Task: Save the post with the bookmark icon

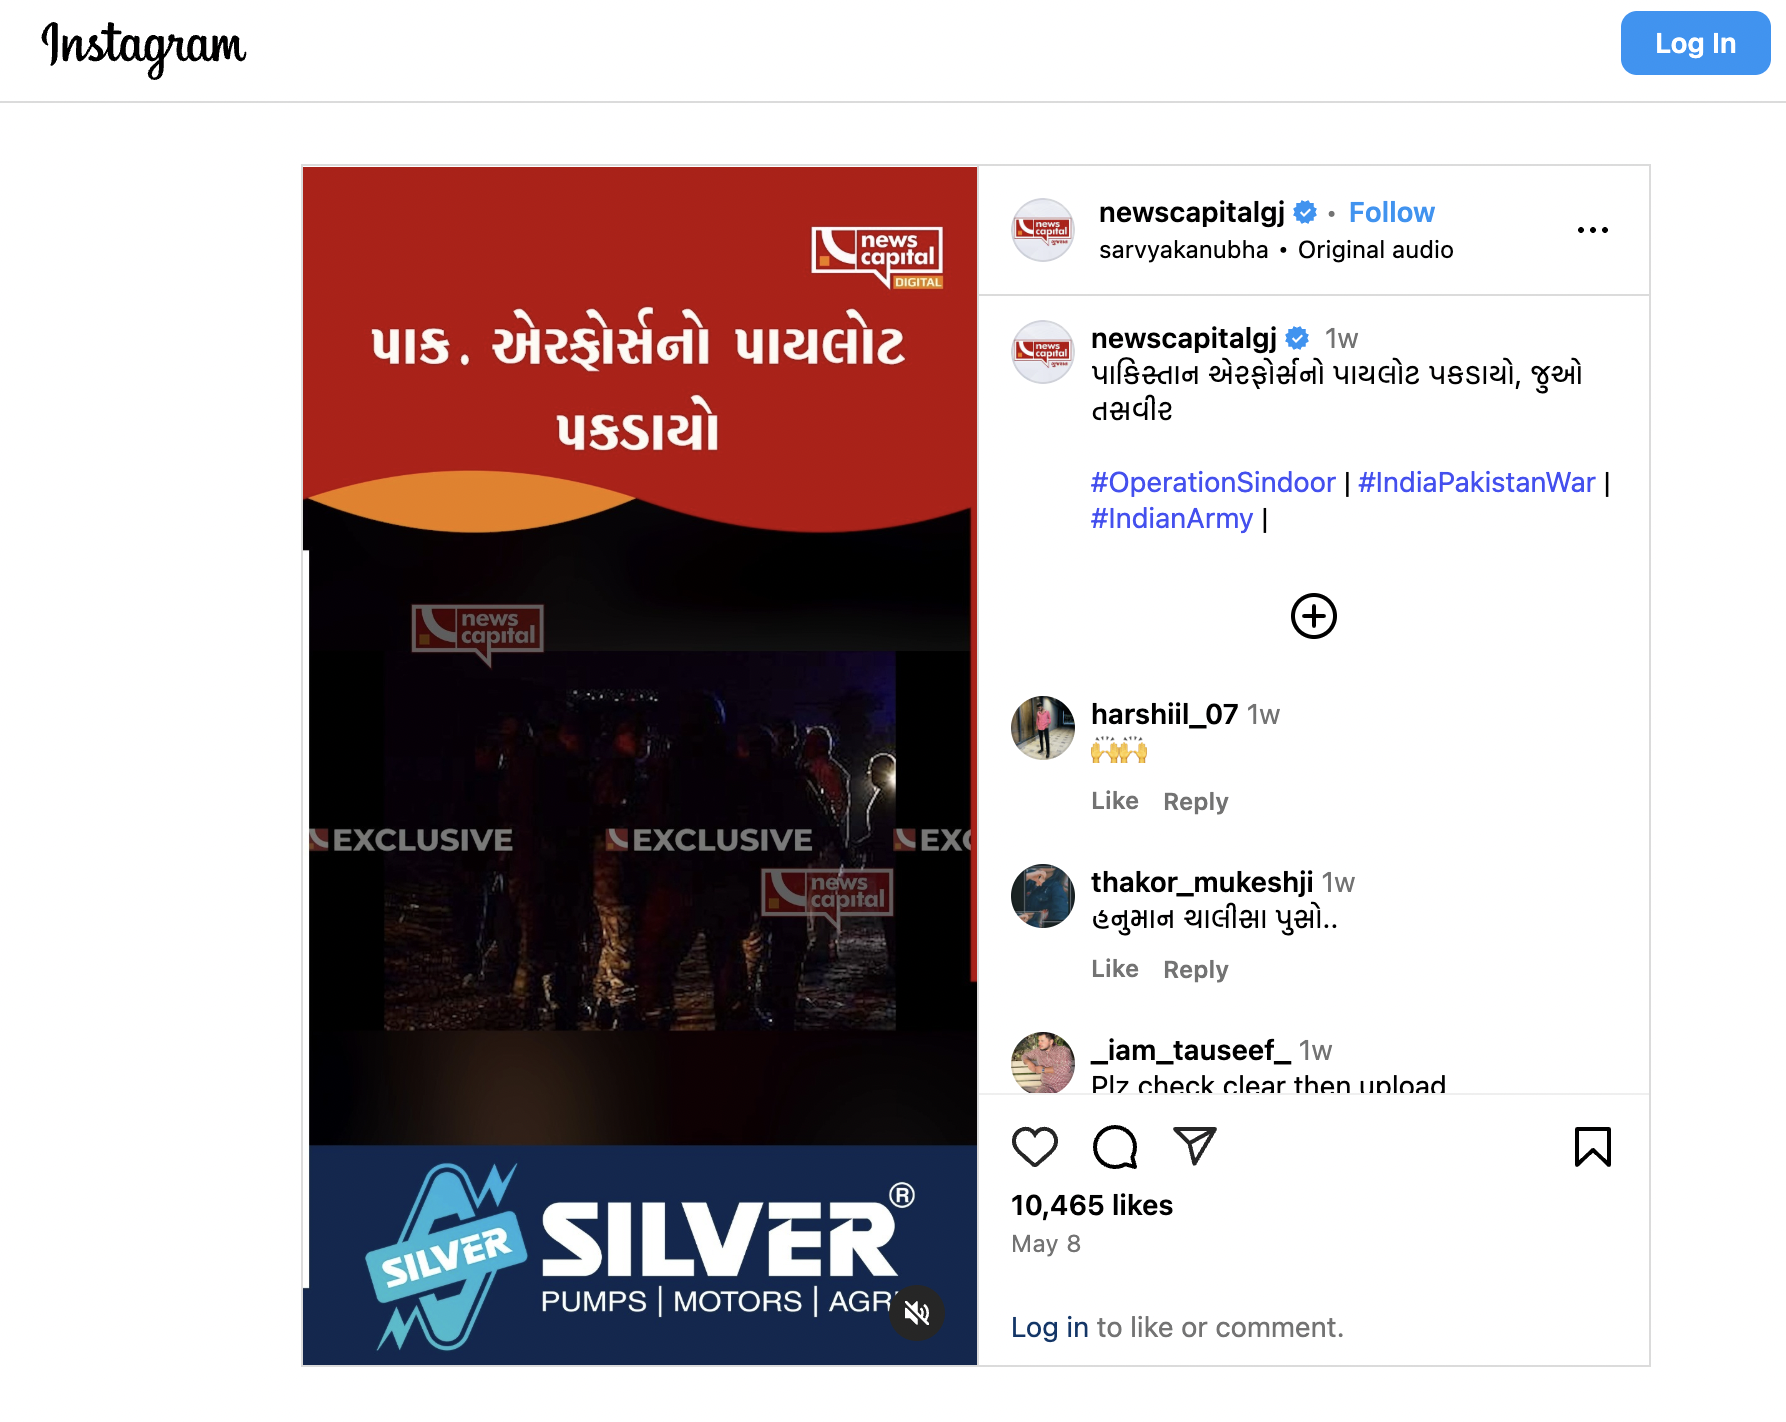Action: [1593, 1147]
